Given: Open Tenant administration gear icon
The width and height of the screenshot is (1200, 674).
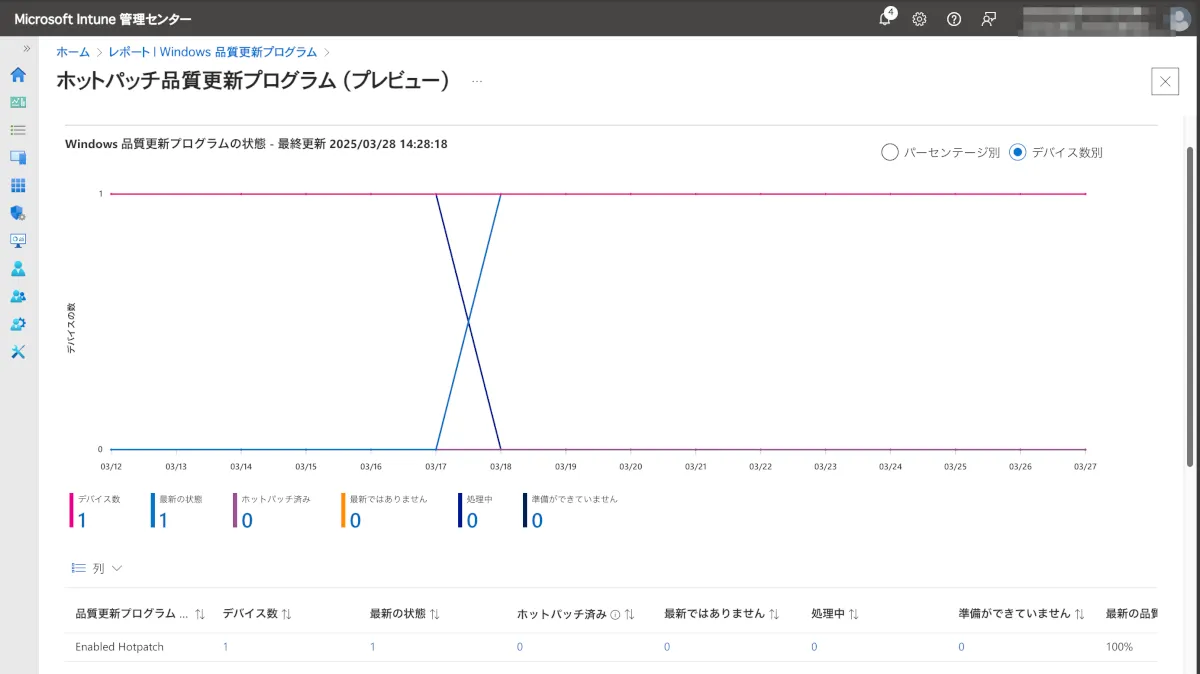Looking at the screenshot, I should 18,324.
